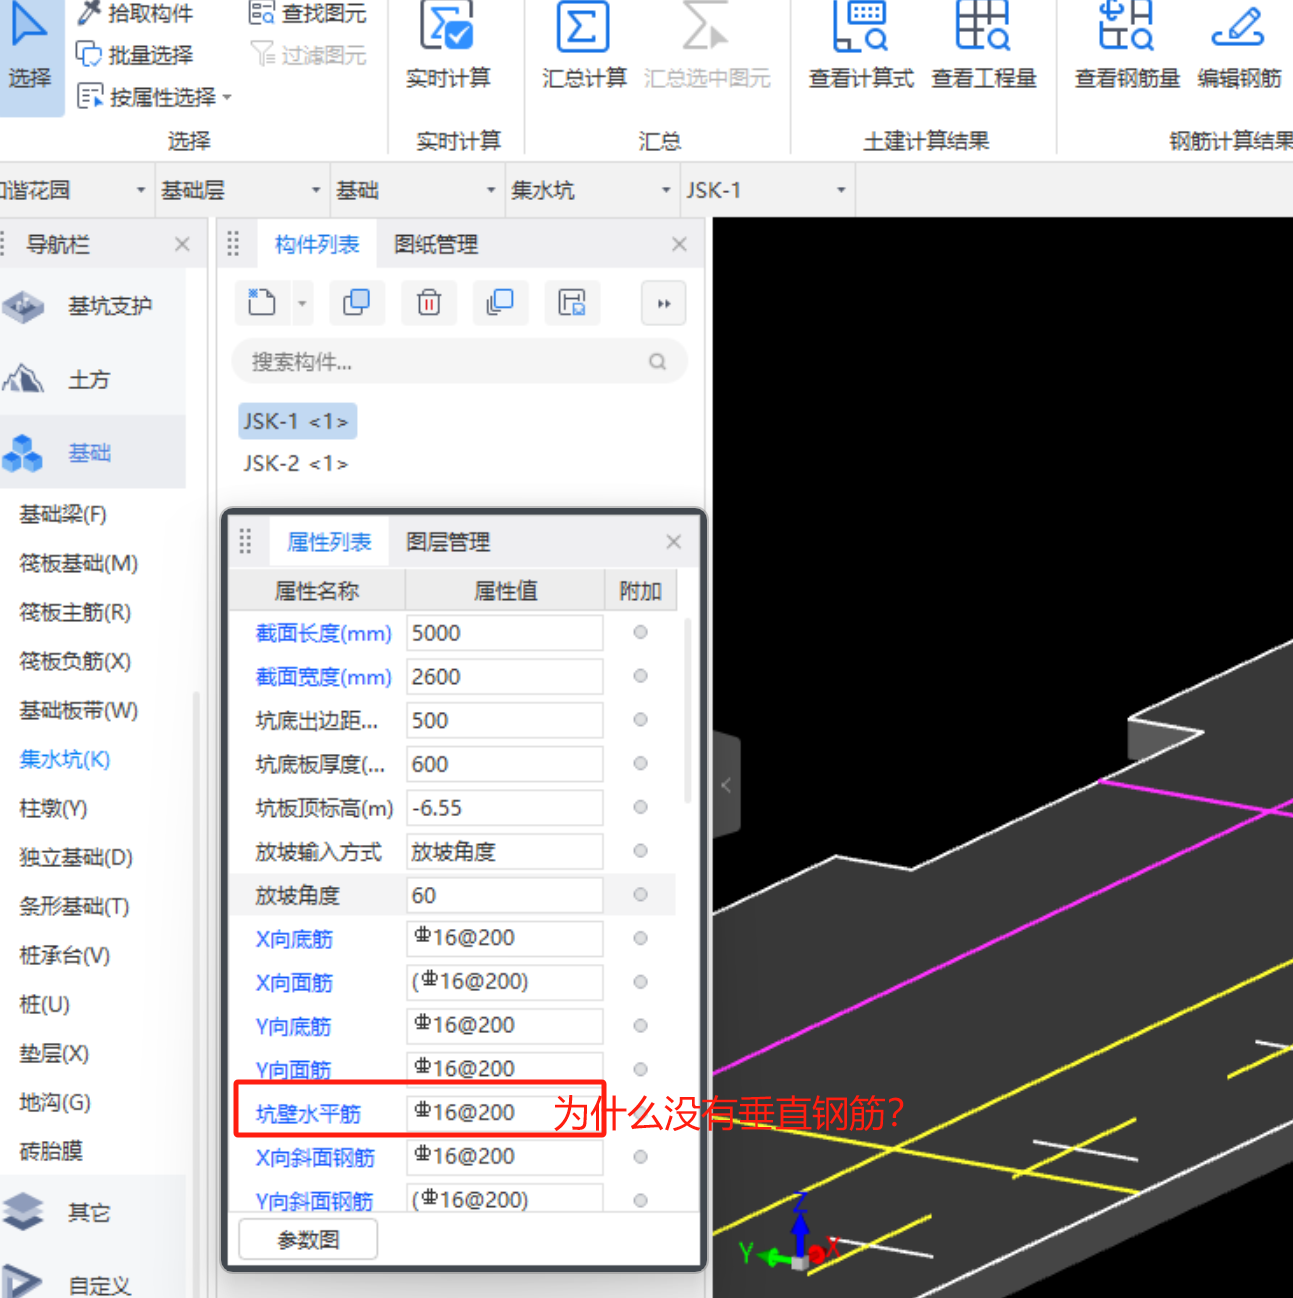Screen dimensions: 1293x1298
Task: Open 查看工程量 view quantities tool
Action: coord(984,47)
